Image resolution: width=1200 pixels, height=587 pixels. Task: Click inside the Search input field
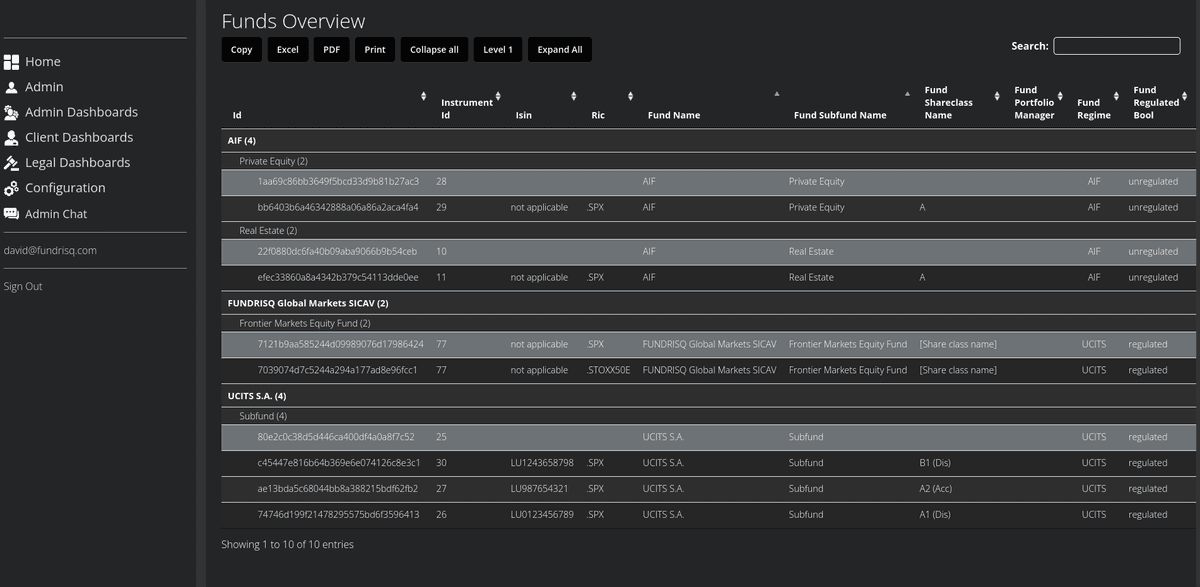point(1116,45)
